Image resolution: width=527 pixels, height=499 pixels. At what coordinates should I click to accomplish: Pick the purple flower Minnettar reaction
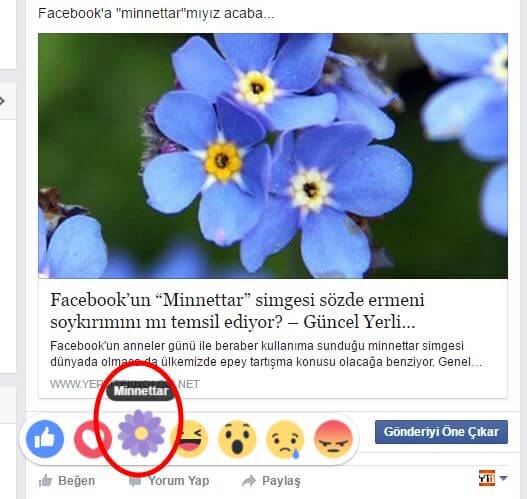pyautogui.click(x=141, y=433)
